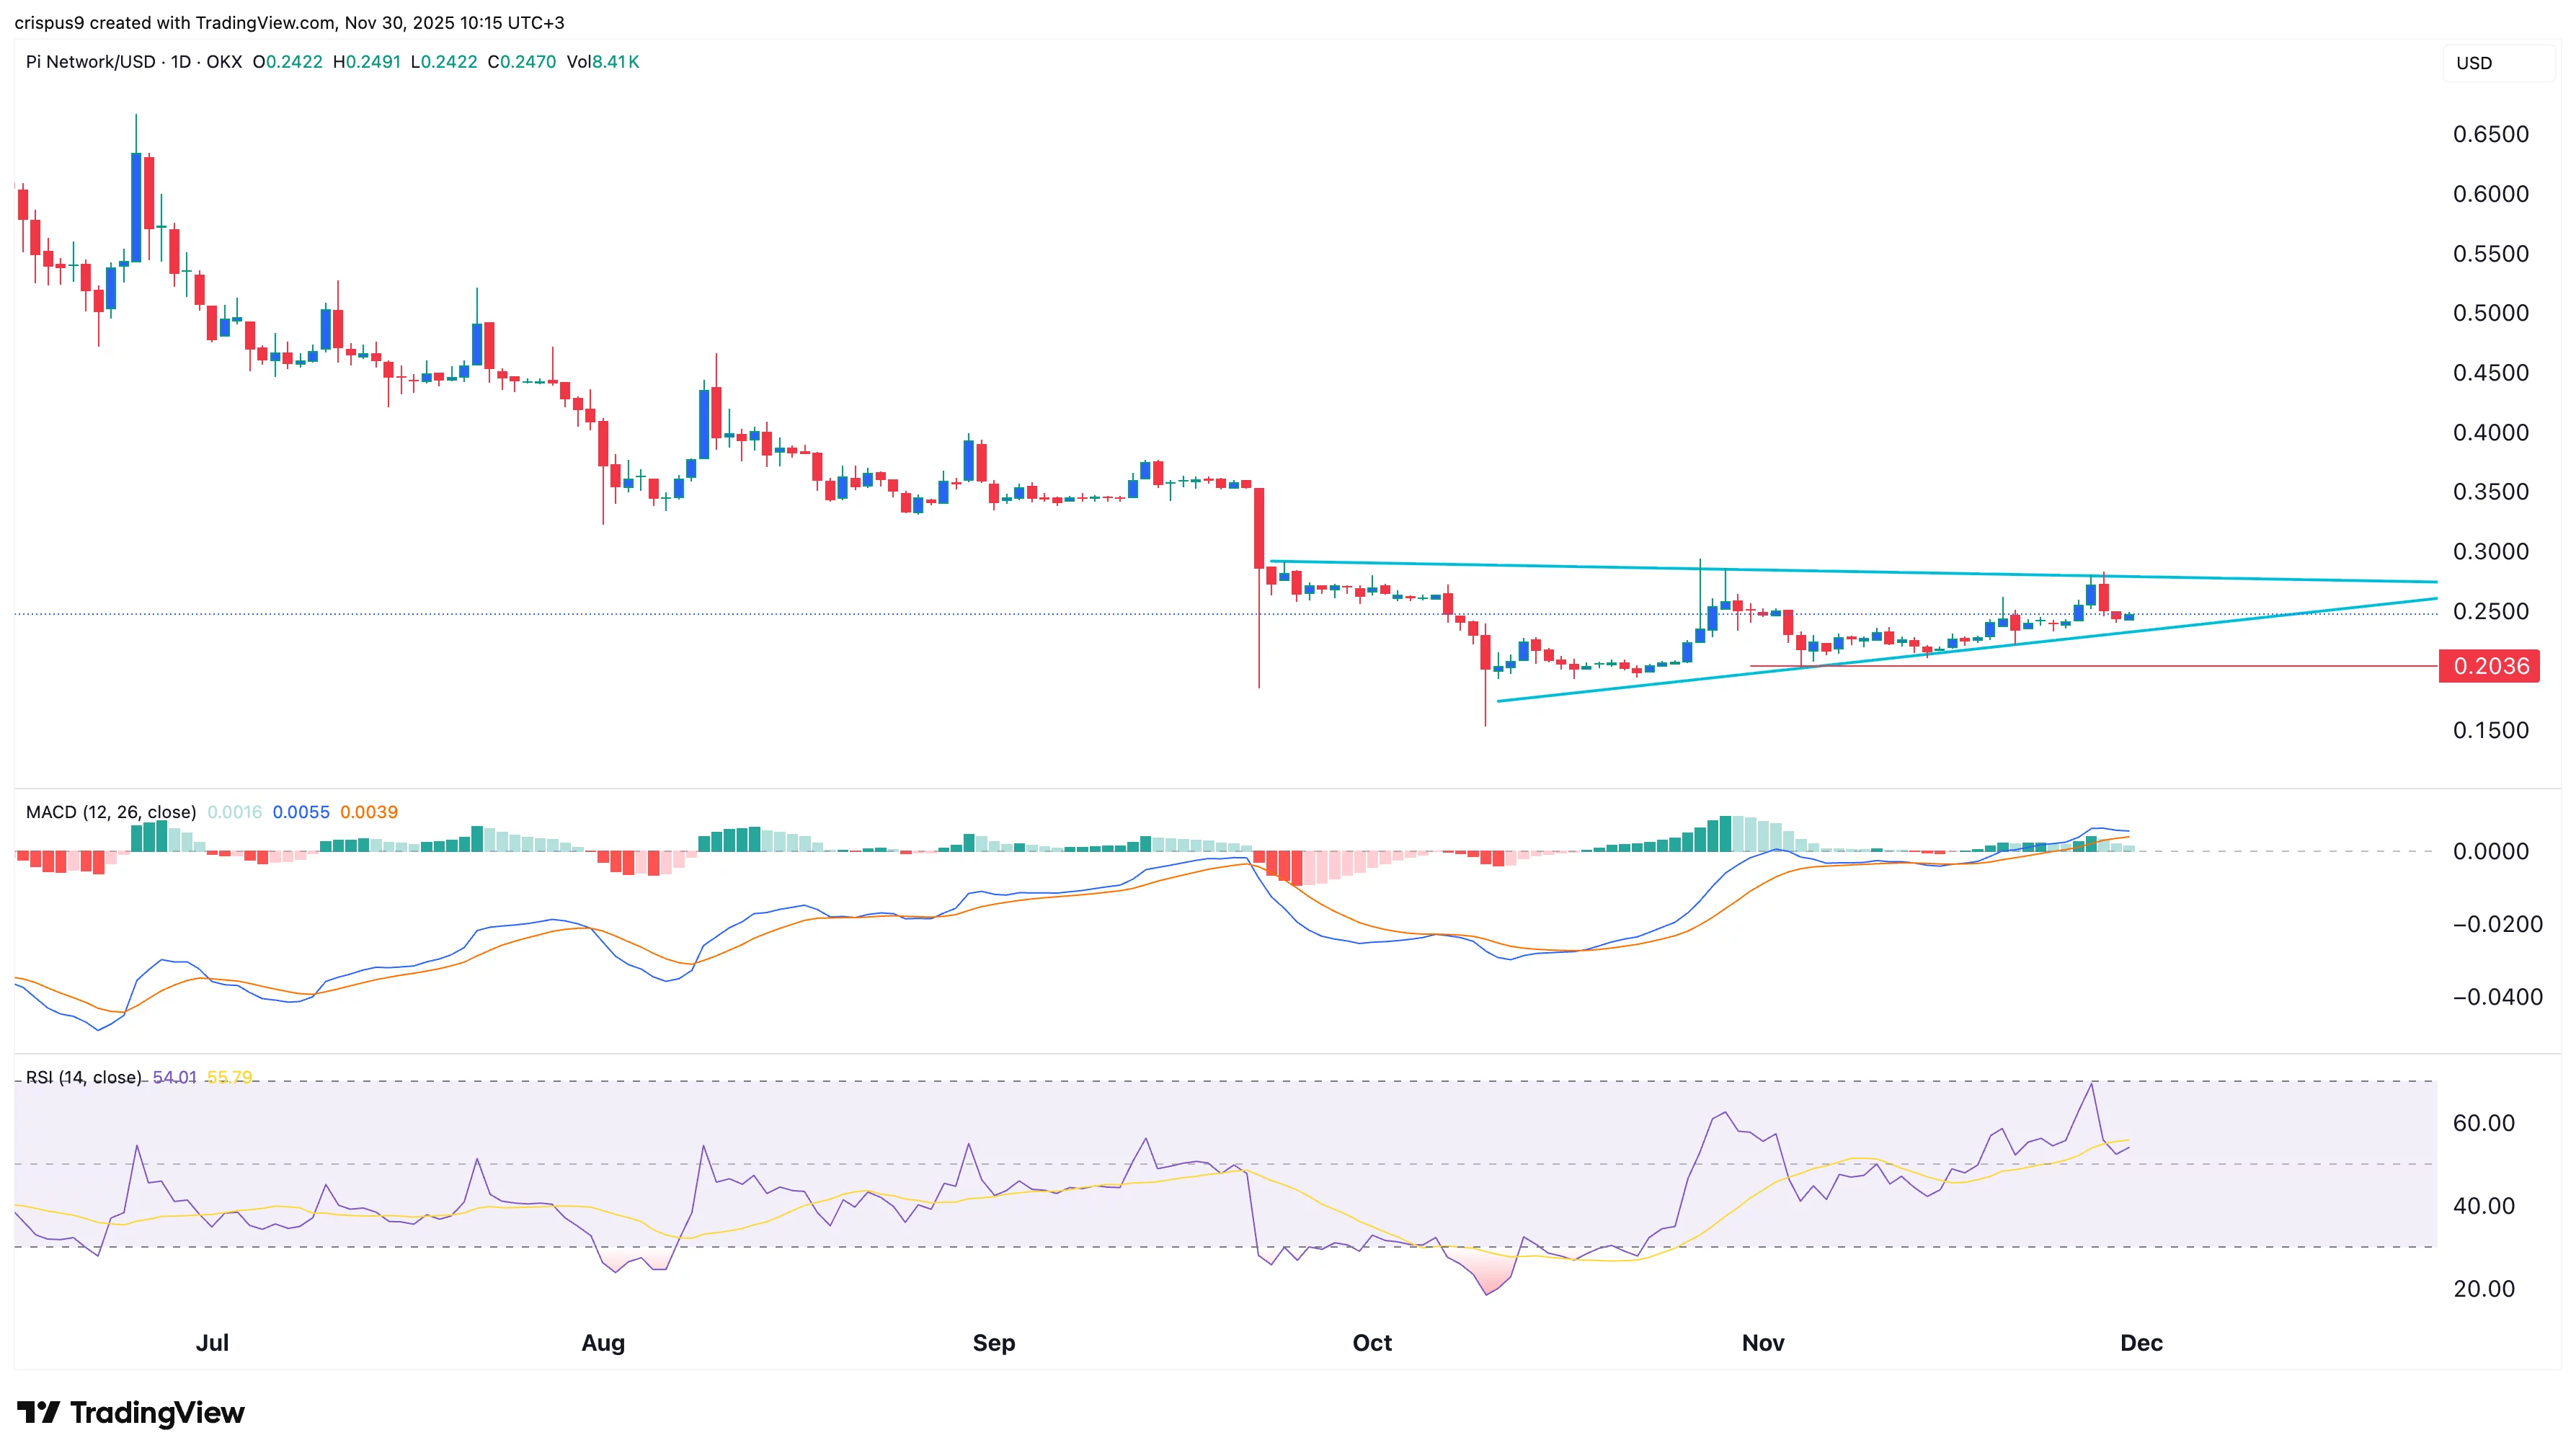Select the Dec axis label
Image resolution: width=2576 pixels, height=1456 pixels.
click(2143, 1344)
